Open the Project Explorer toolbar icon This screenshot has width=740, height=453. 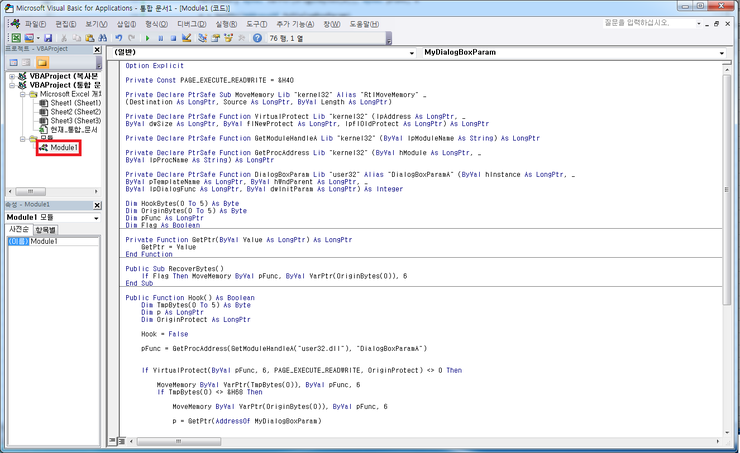[202, 38]
